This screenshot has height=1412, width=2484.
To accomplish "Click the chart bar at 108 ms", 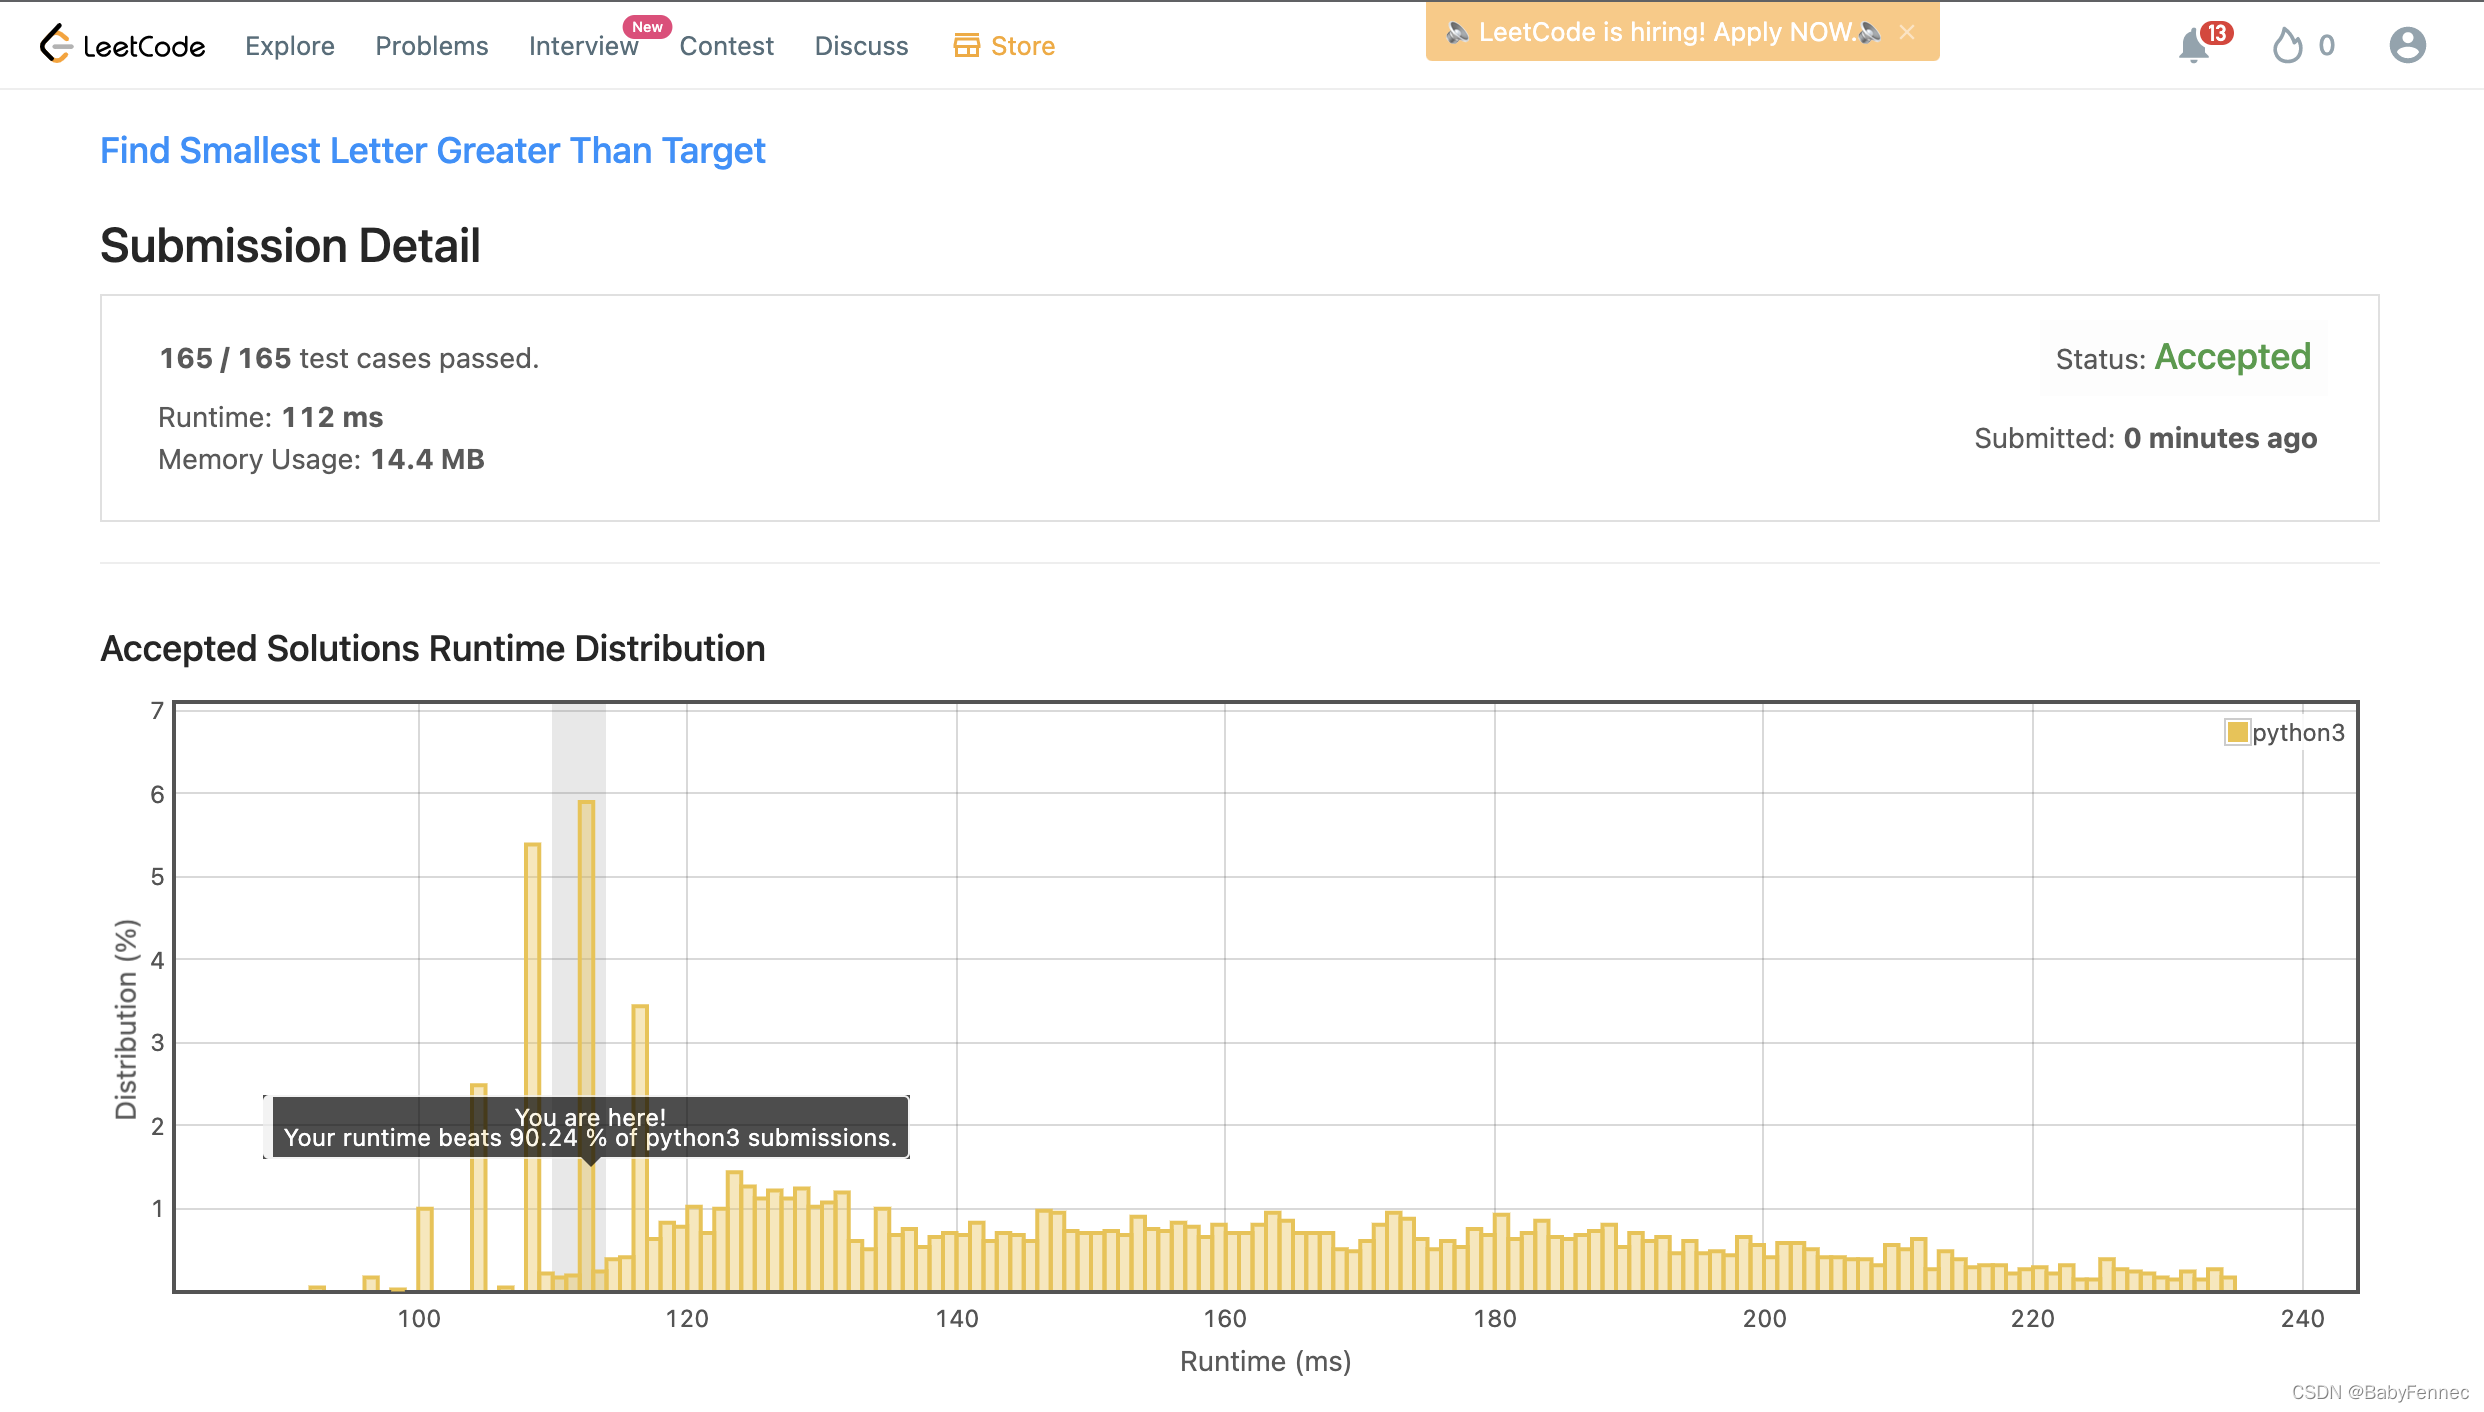I will 532,1000.
